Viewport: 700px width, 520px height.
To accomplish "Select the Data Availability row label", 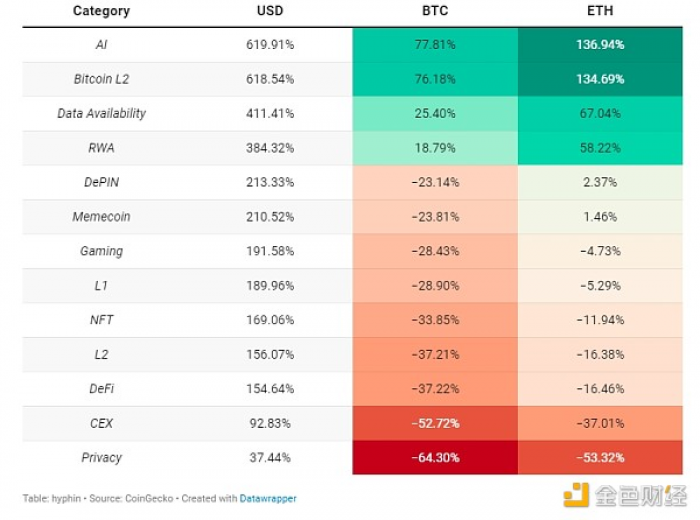I will tap(101, 113).
